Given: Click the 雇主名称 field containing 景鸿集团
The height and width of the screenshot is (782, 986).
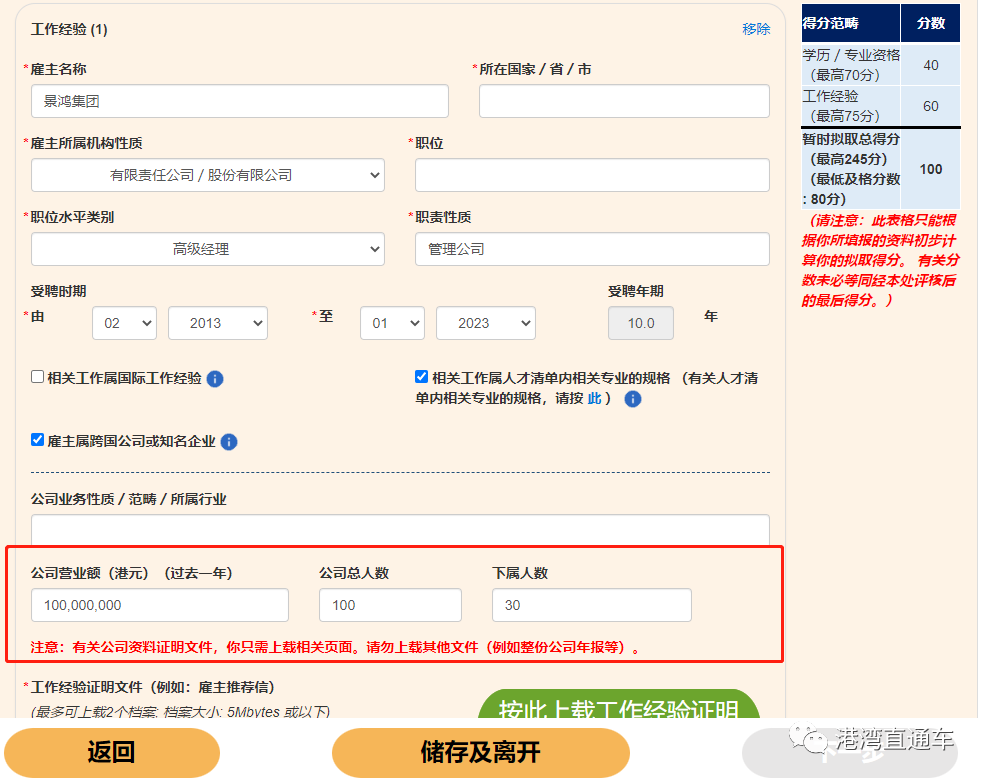Looking at the screenshot, I should coord(238,101).
